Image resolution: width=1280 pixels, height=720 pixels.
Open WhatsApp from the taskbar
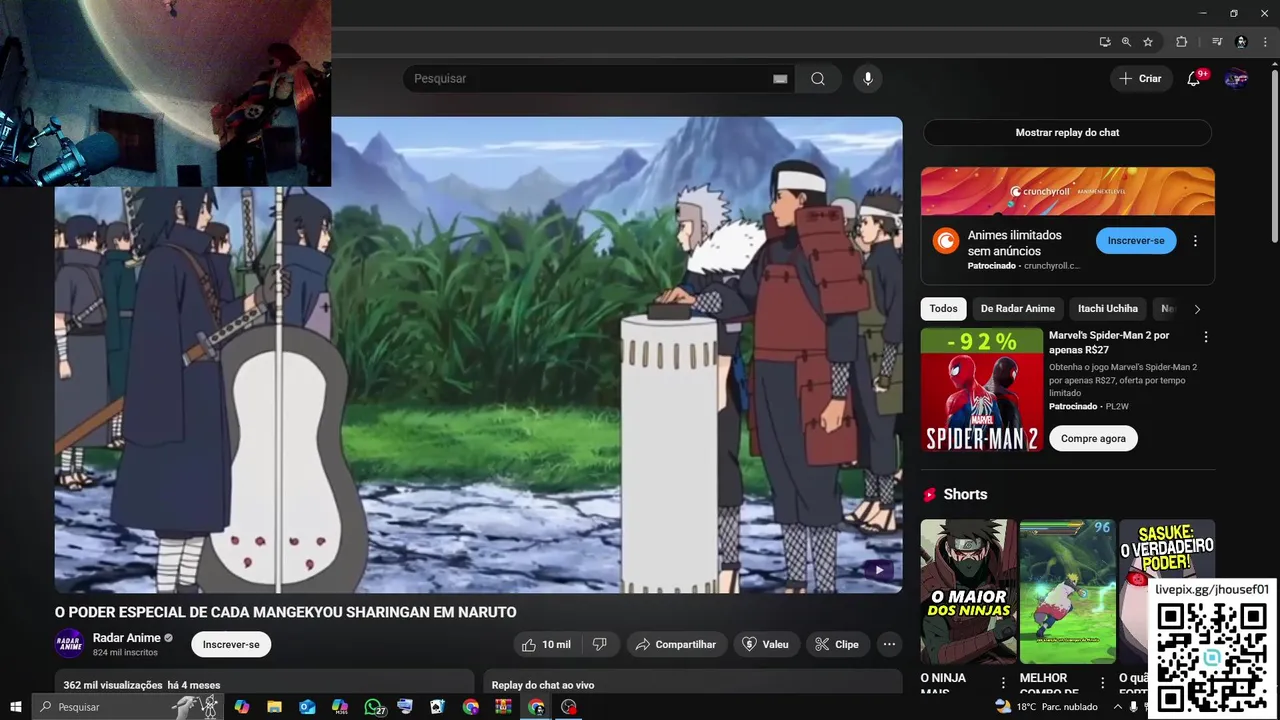(x=374, y=707)
